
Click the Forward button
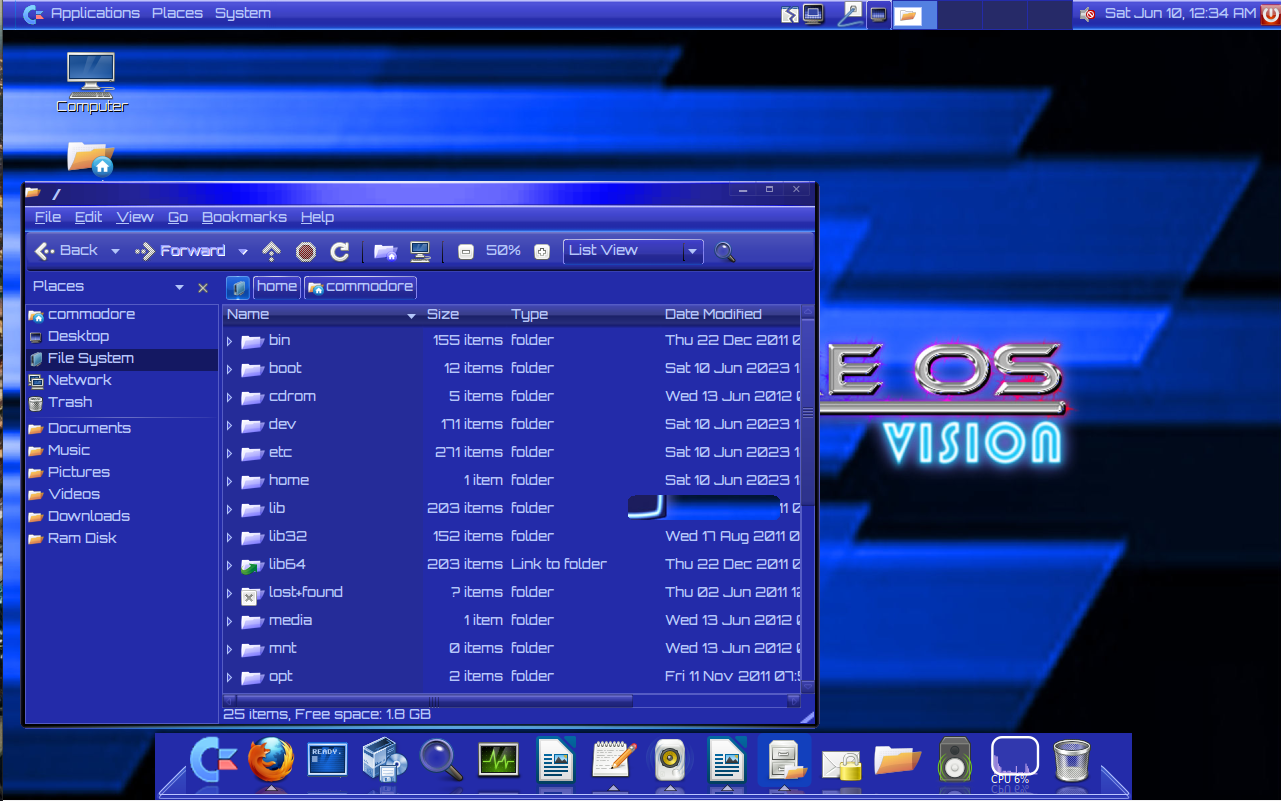[180, 251]
